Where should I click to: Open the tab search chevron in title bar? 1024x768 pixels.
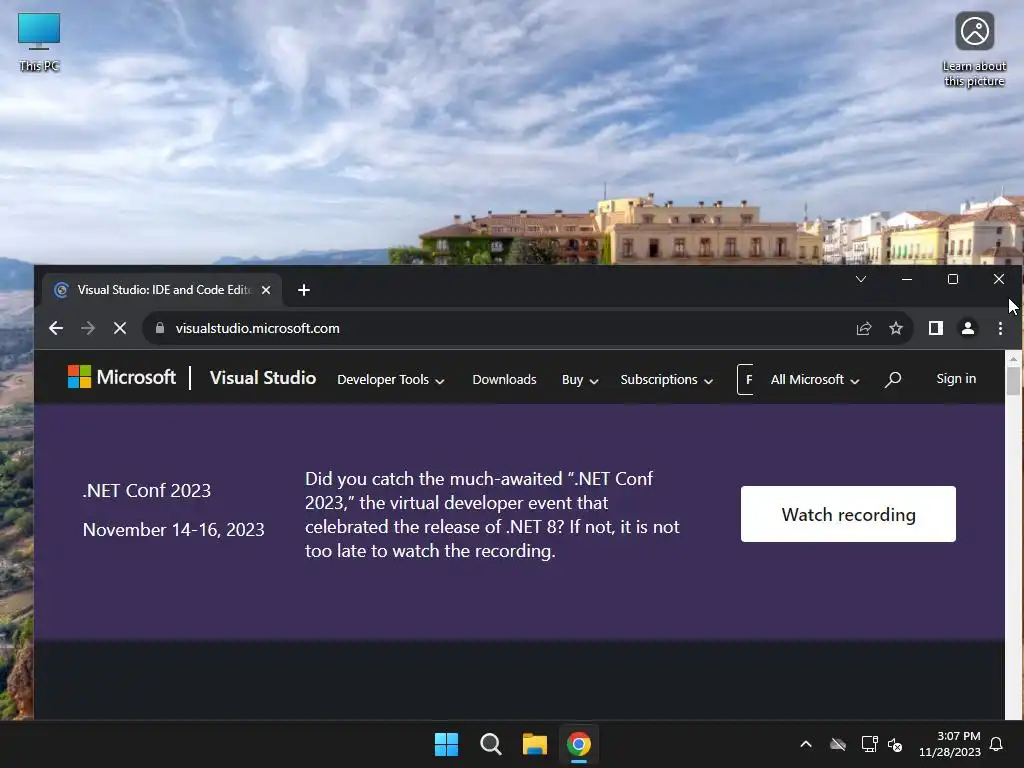click(861, 280)
